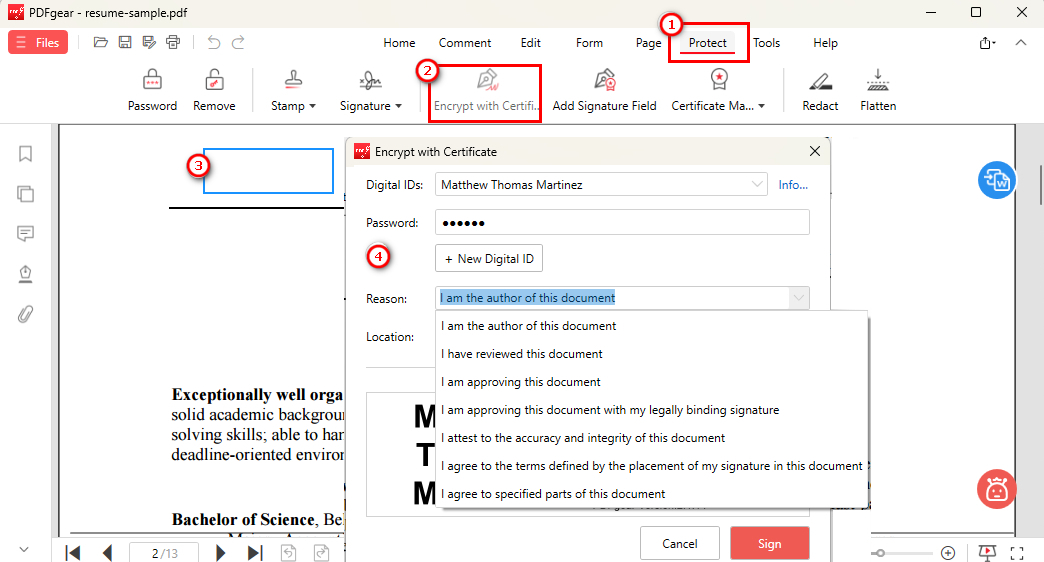The image size is (1044, 562).
Task: Collapse the ribbon with the chevron
Action: 1021,43
